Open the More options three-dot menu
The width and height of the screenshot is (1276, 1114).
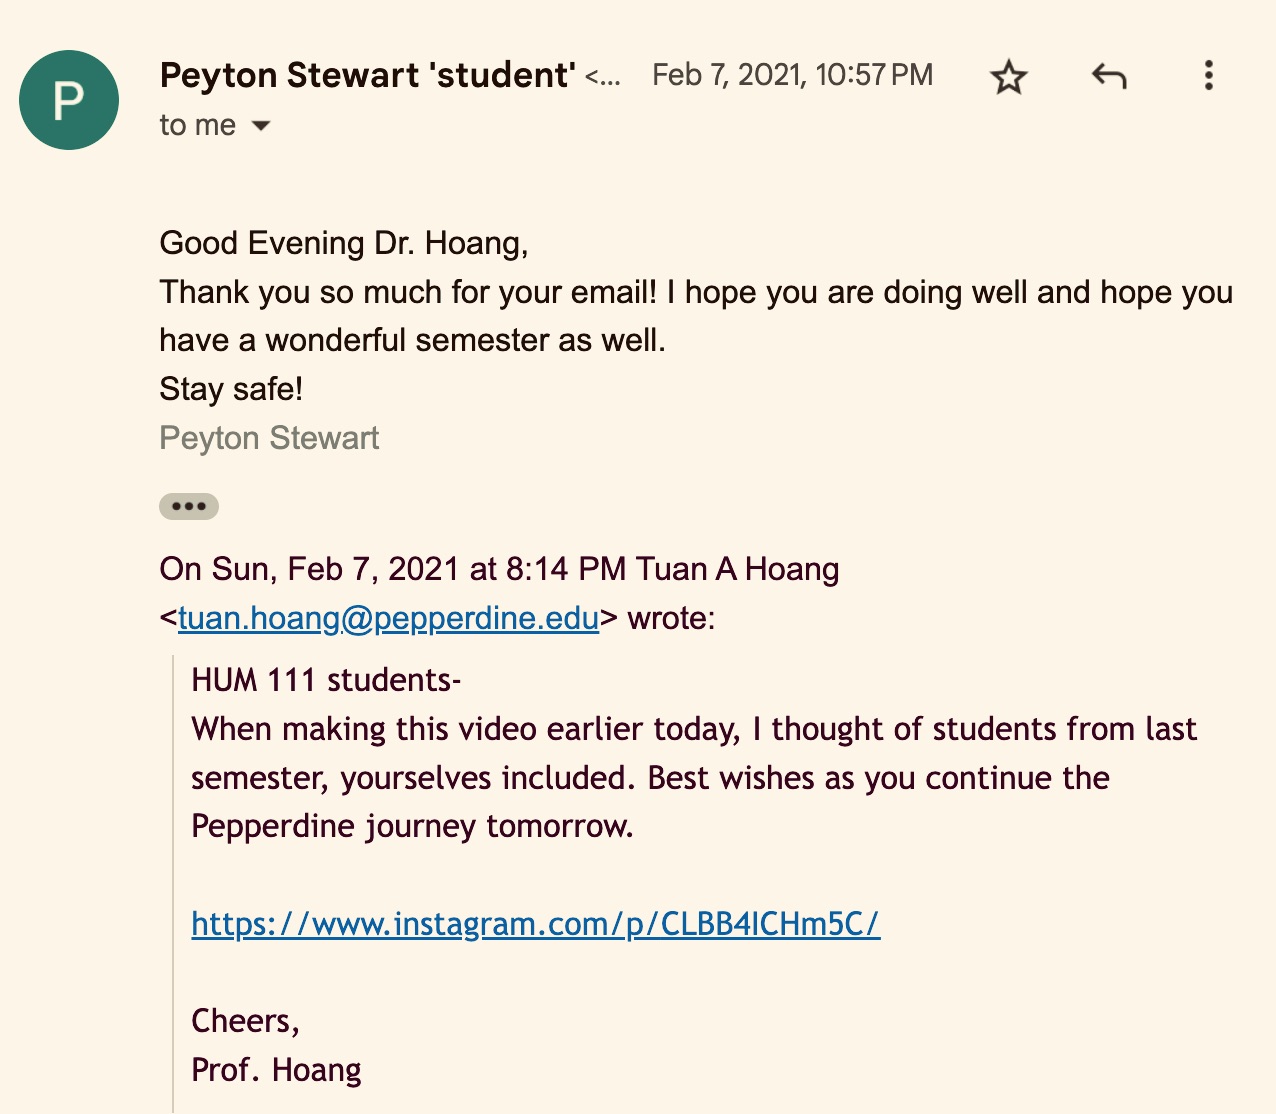click(x=1208, y=76)
